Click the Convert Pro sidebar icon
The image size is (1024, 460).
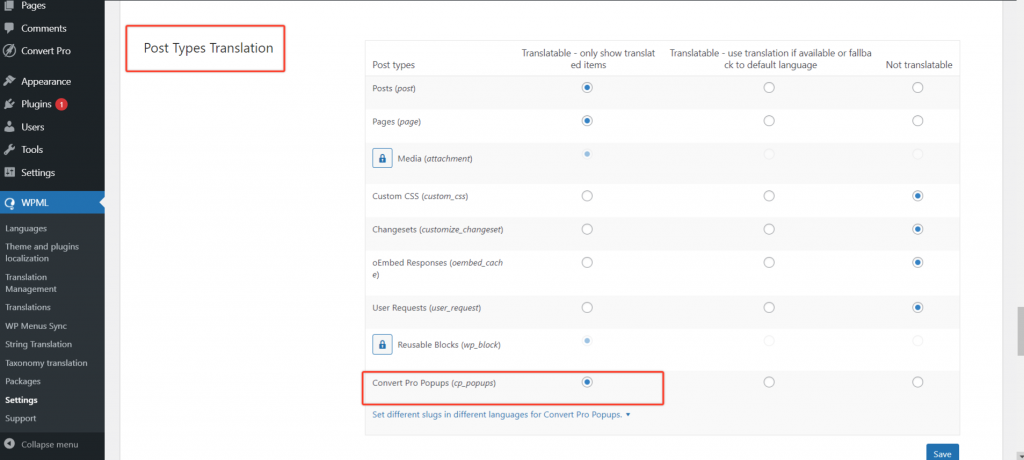(9, 50)
